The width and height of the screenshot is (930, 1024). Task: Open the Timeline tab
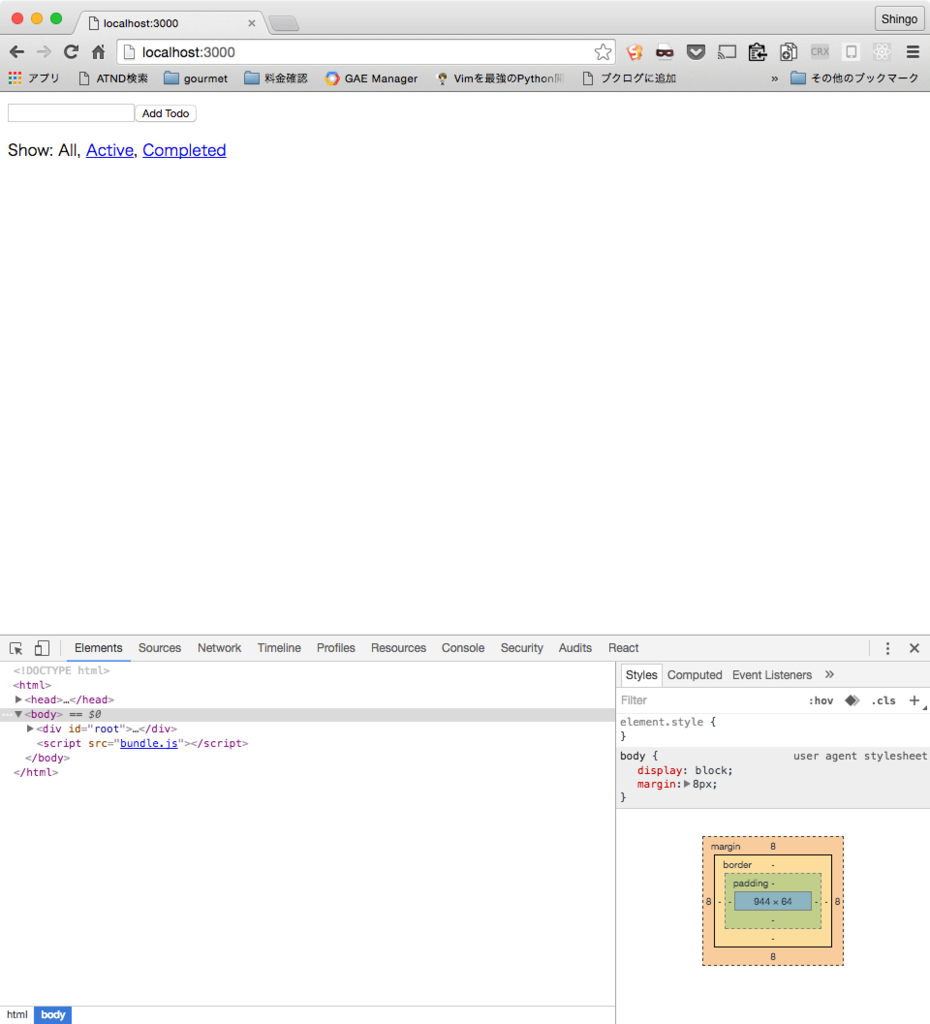click(279, 648)
